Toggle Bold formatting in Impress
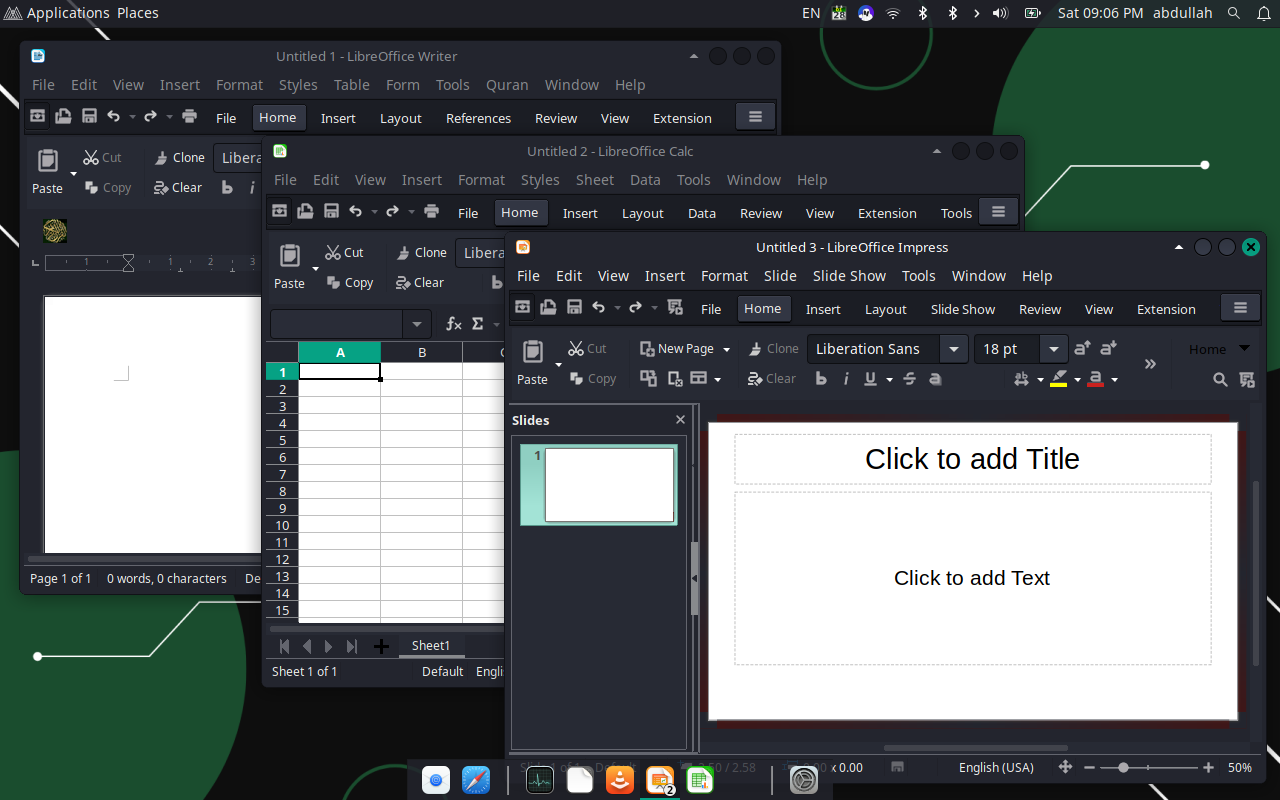1280x800 pixels. coord(821,379)
